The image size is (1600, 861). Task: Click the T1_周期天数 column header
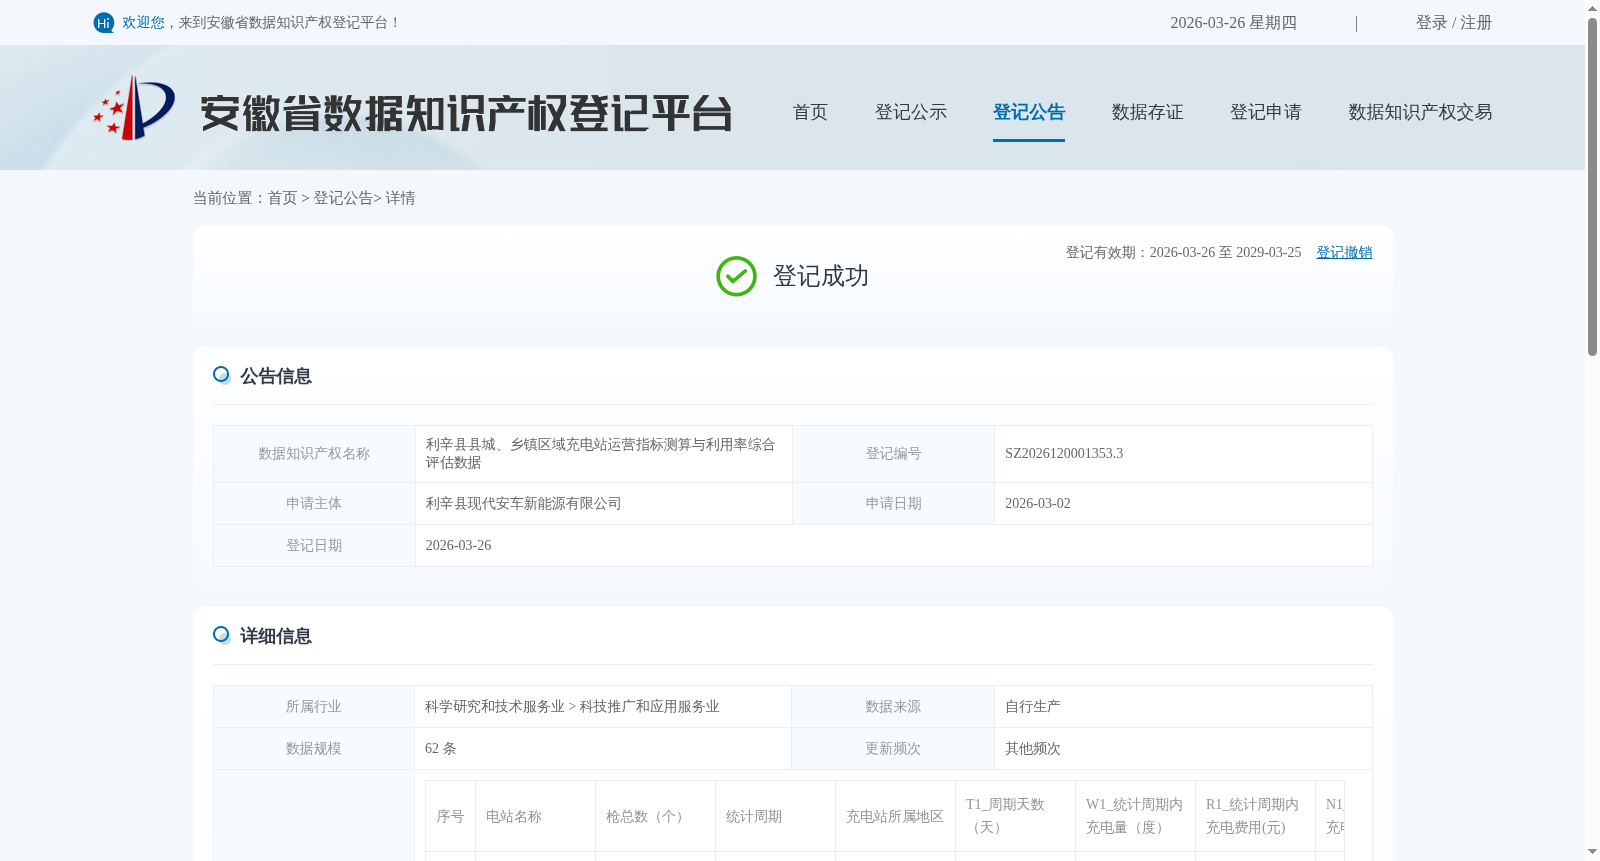(x=1015, y=817)
